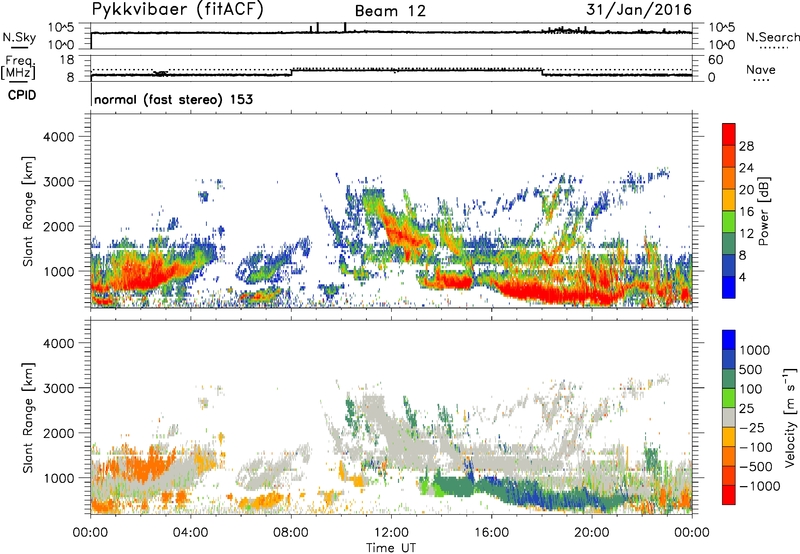Click the red bottom of velocity colorbar
800x554 pixels.
[x=729, y=495]
